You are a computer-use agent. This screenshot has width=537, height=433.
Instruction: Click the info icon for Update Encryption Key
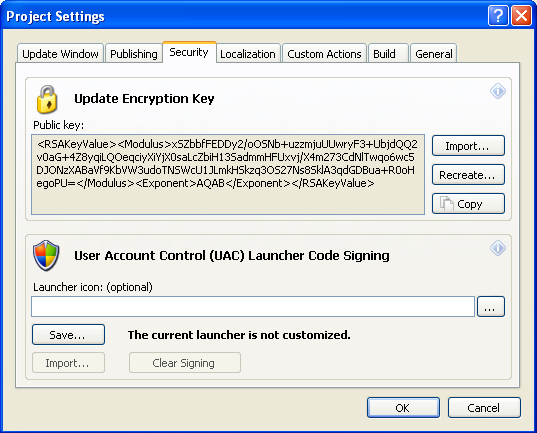pyautogui.click(x=498, y=91)
